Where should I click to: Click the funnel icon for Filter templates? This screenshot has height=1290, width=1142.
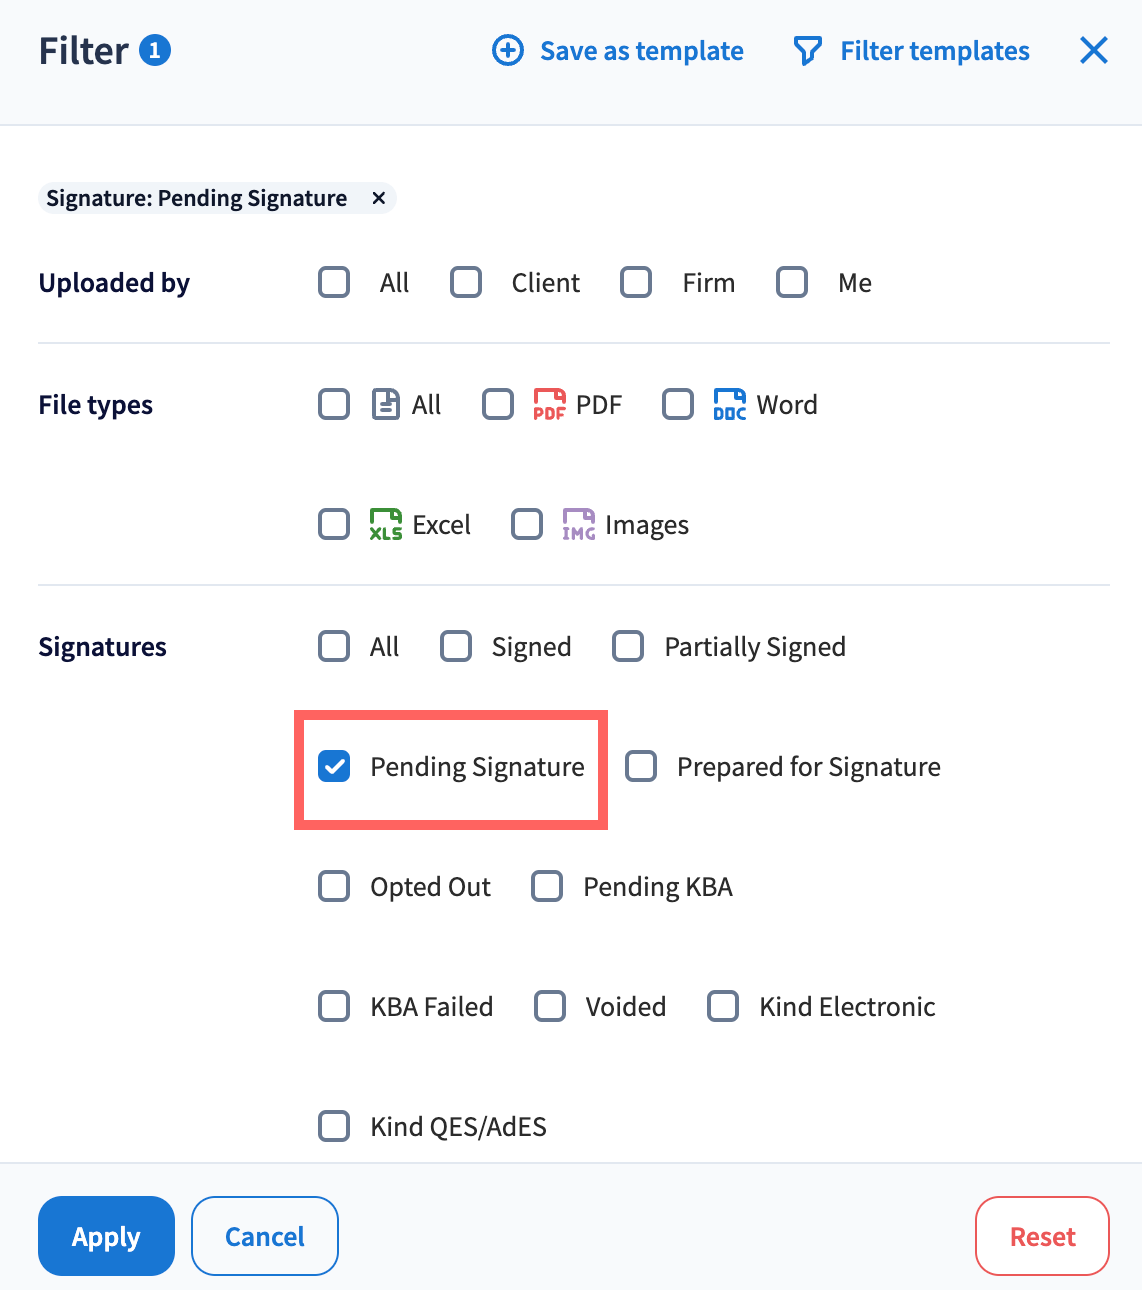(807, 50)
